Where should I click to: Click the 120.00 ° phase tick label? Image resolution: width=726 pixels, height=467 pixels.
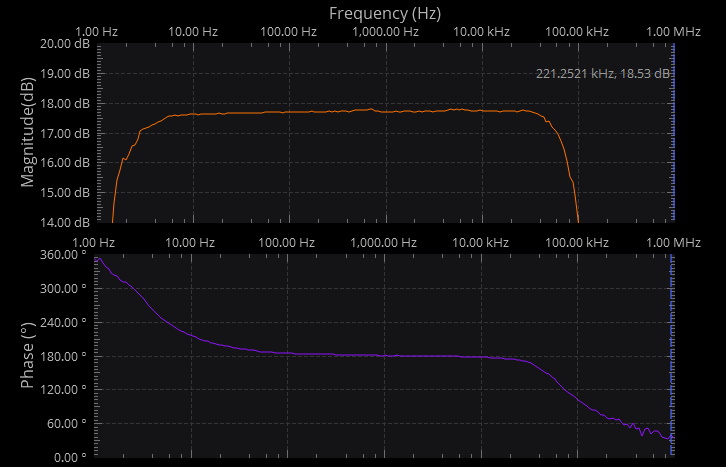click(63, 390)
